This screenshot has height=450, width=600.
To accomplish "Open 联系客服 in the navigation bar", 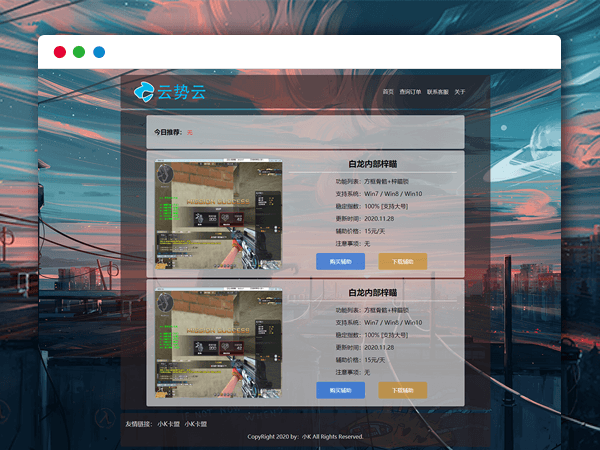I will [x=438, y=92].
